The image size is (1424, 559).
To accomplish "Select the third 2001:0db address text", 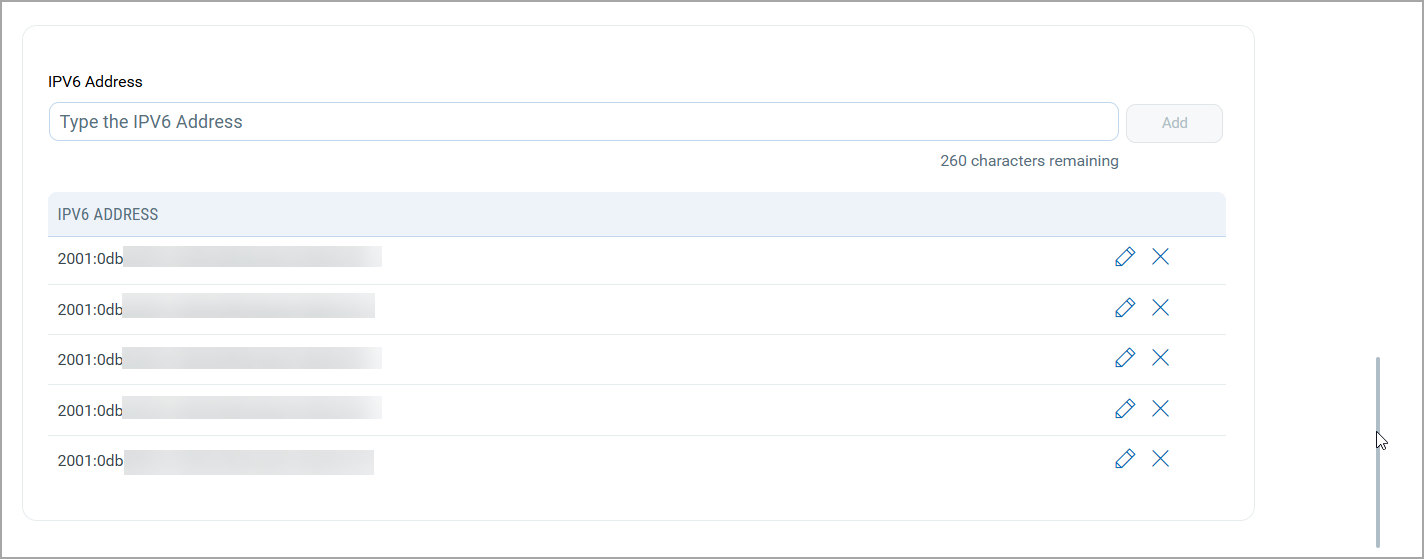I will click(90, 359).
